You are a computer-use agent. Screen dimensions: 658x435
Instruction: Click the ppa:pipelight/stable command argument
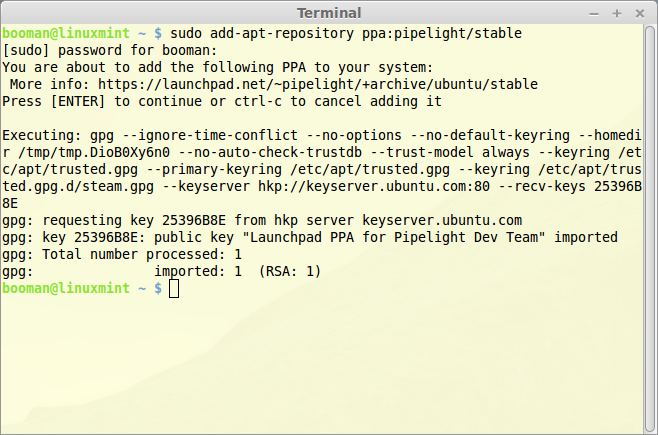[x=442, y=33]
